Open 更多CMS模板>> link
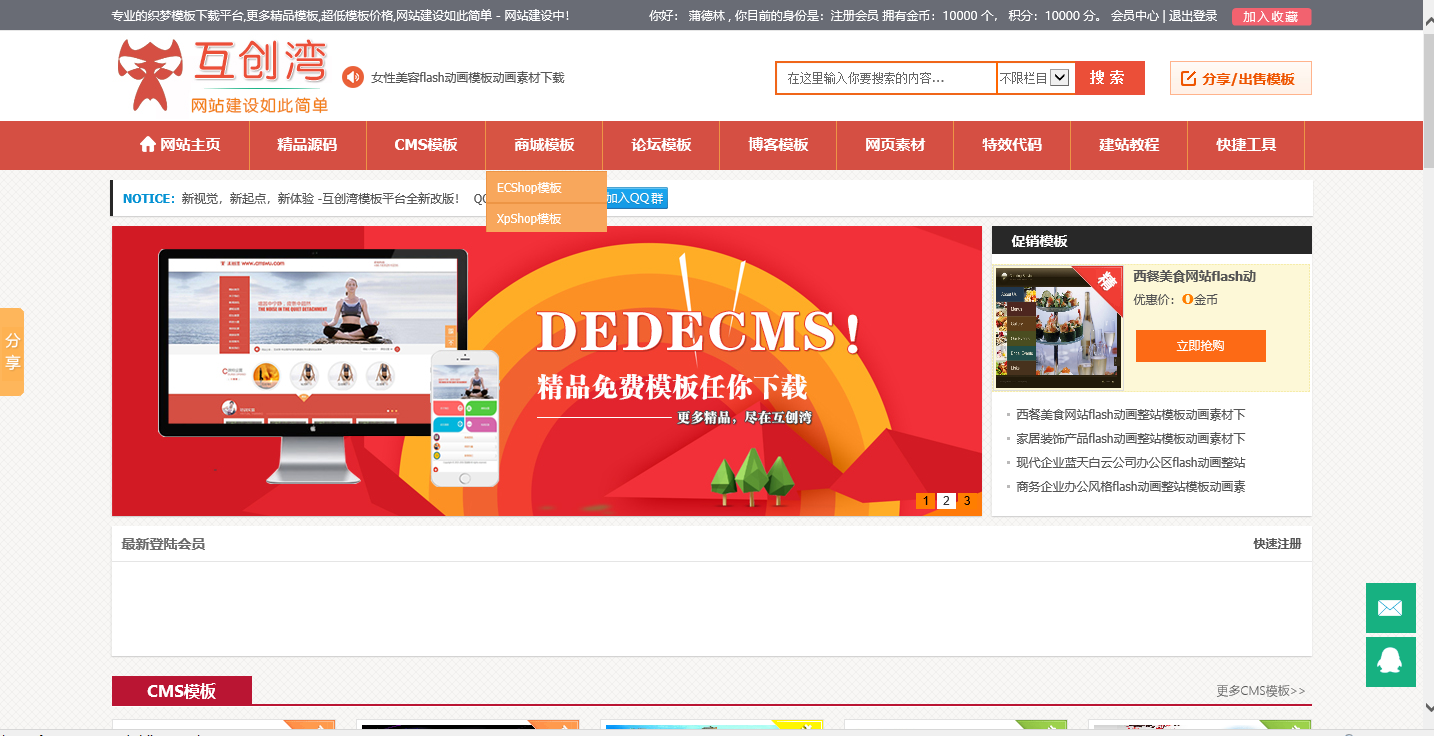This screenshot has height=736, width=1434. [1260, 691]
